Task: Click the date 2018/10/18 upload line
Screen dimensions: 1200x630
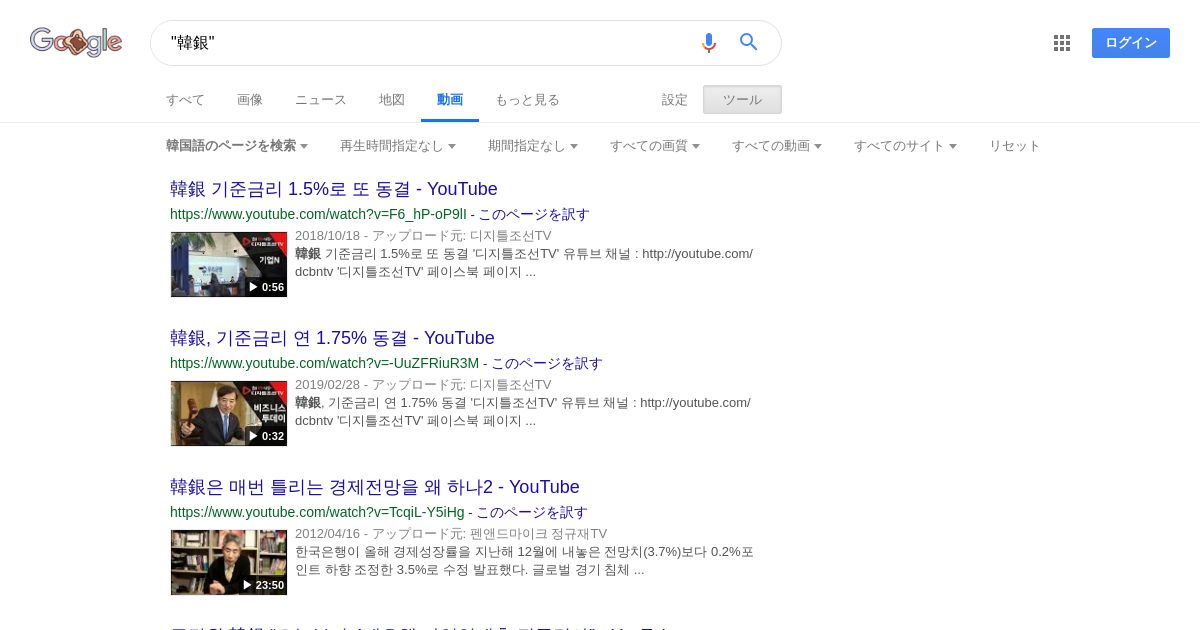Action: [423, 236]
